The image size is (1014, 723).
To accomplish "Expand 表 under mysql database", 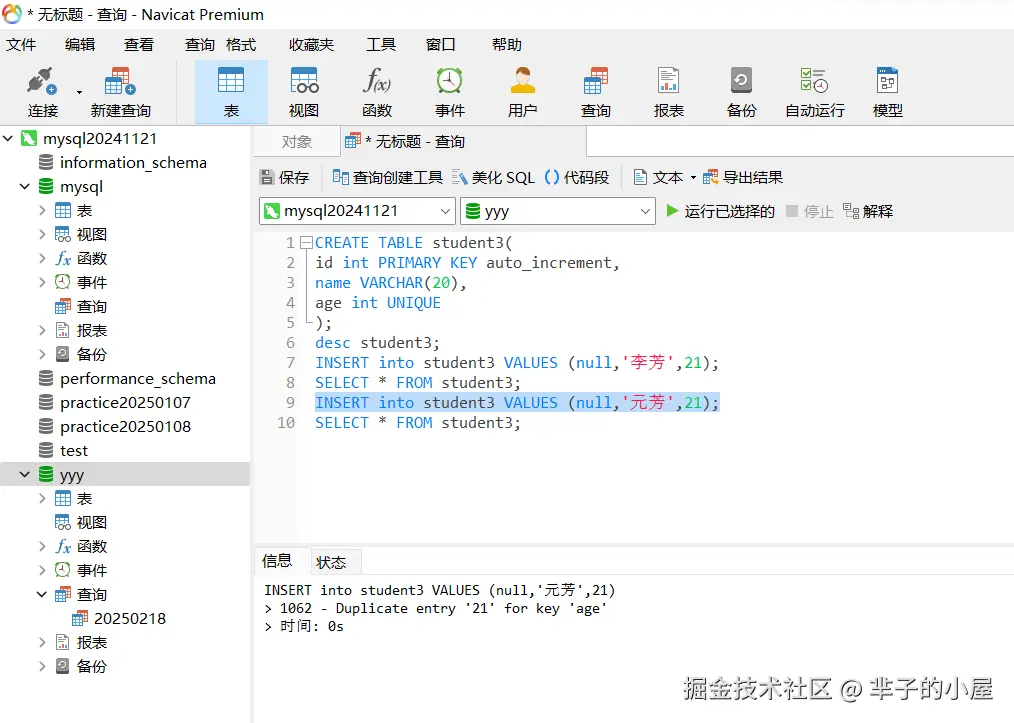I will click(42, 210).
